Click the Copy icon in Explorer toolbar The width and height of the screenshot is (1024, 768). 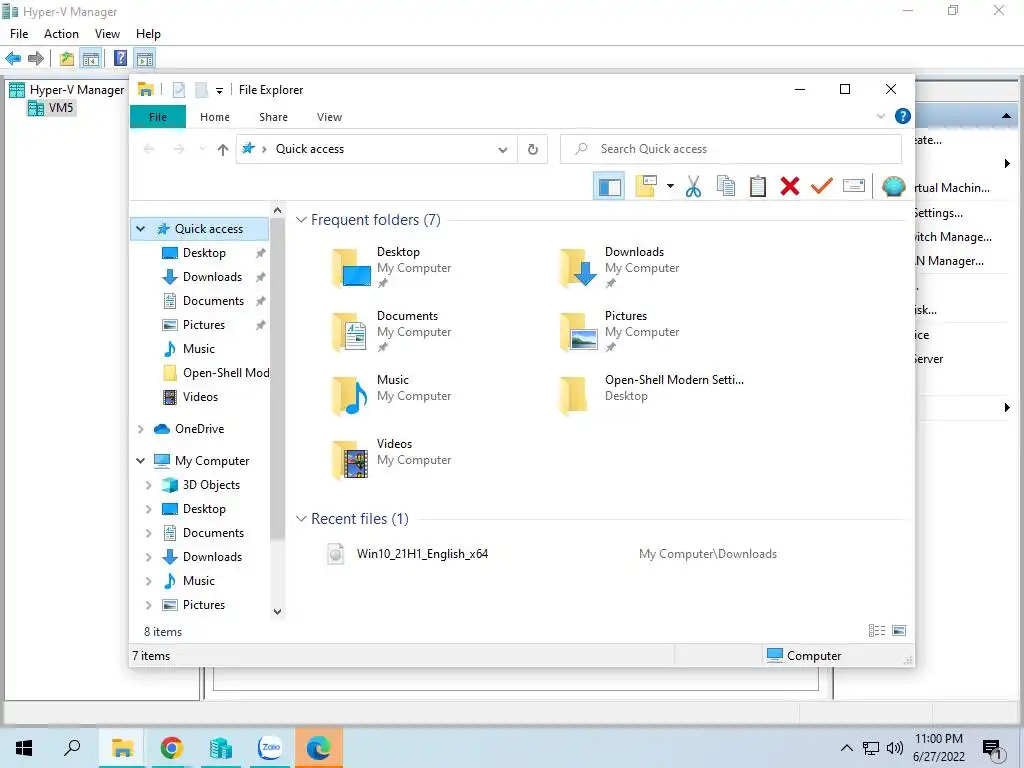(726, 187)
